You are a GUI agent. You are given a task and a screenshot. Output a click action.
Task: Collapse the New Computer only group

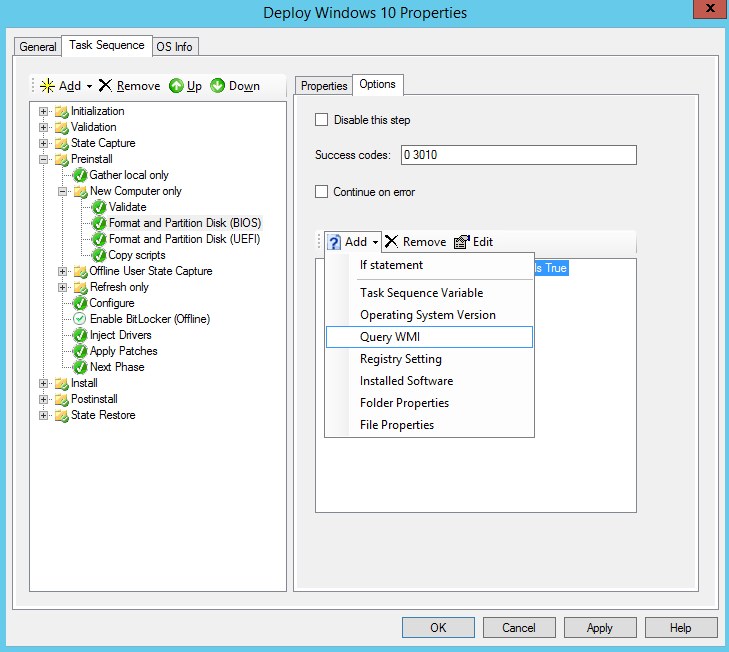62,192
